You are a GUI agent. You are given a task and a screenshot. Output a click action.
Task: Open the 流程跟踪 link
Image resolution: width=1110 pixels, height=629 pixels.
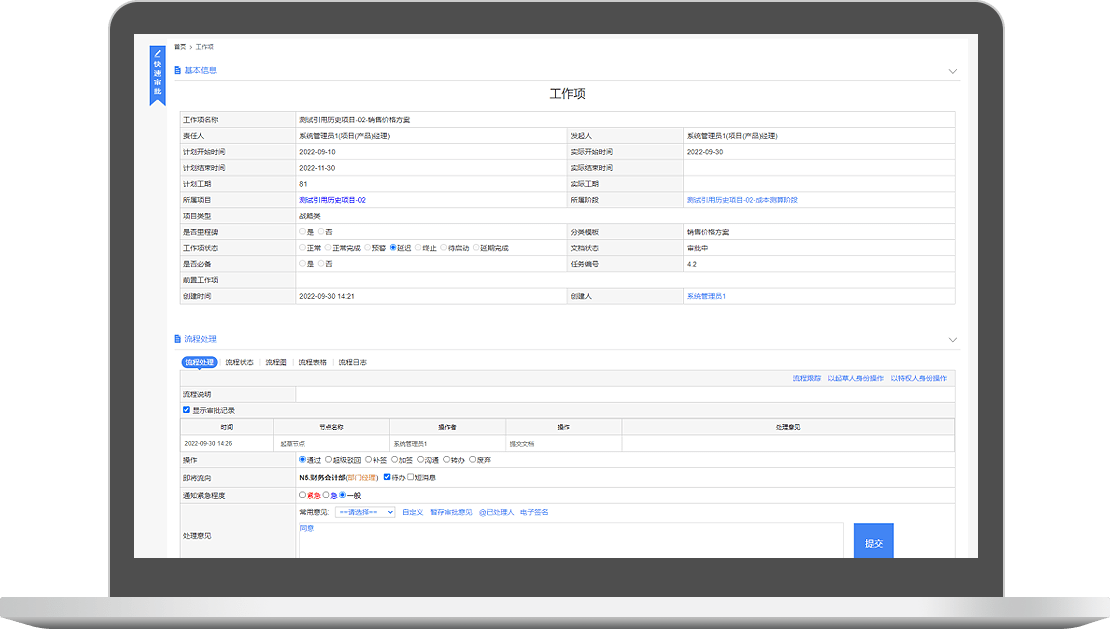click(806, 379)
